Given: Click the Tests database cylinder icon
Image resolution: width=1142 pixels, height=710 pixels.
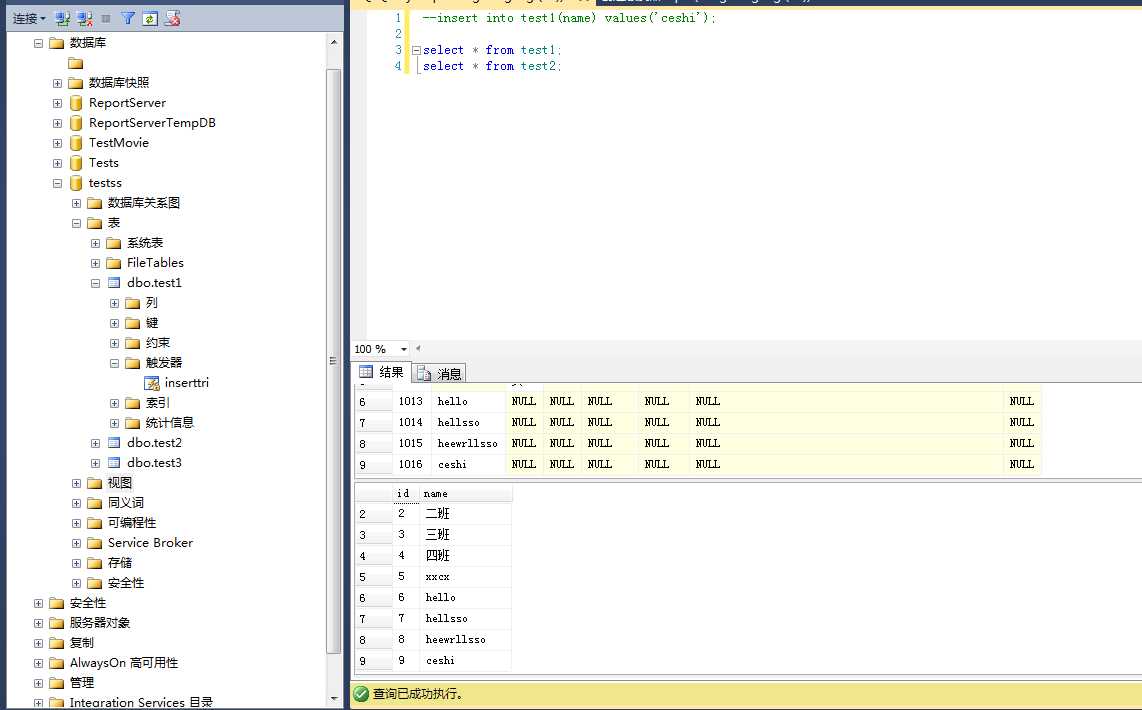Looking at the screenshot, I should pyautogui.click(x=76, y=163).
